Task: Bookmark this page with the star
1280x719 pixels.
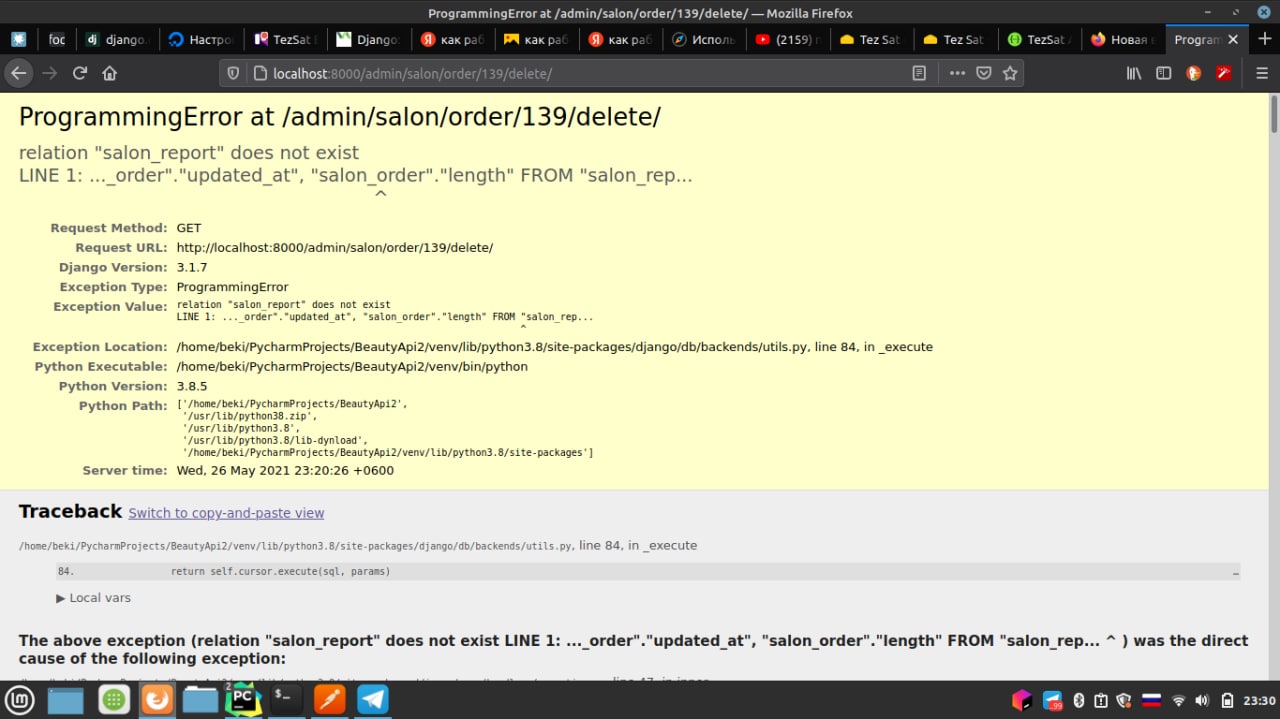Action: coord(1010,73)
